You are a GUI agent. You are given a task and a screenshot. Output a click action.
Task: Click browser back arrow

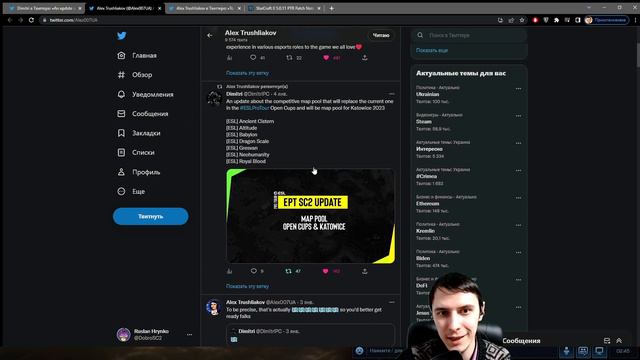tap(10, 20)
